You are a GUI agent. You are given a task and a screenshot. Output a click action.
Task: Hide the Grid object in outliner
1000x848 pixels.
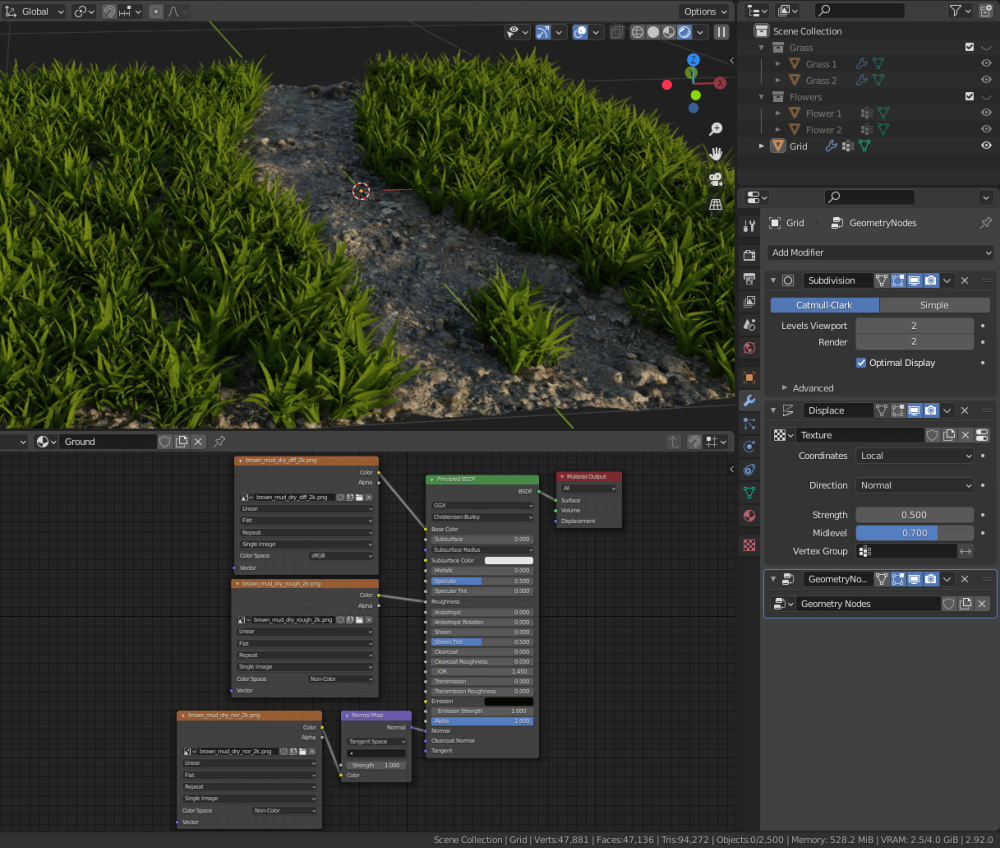986,146
